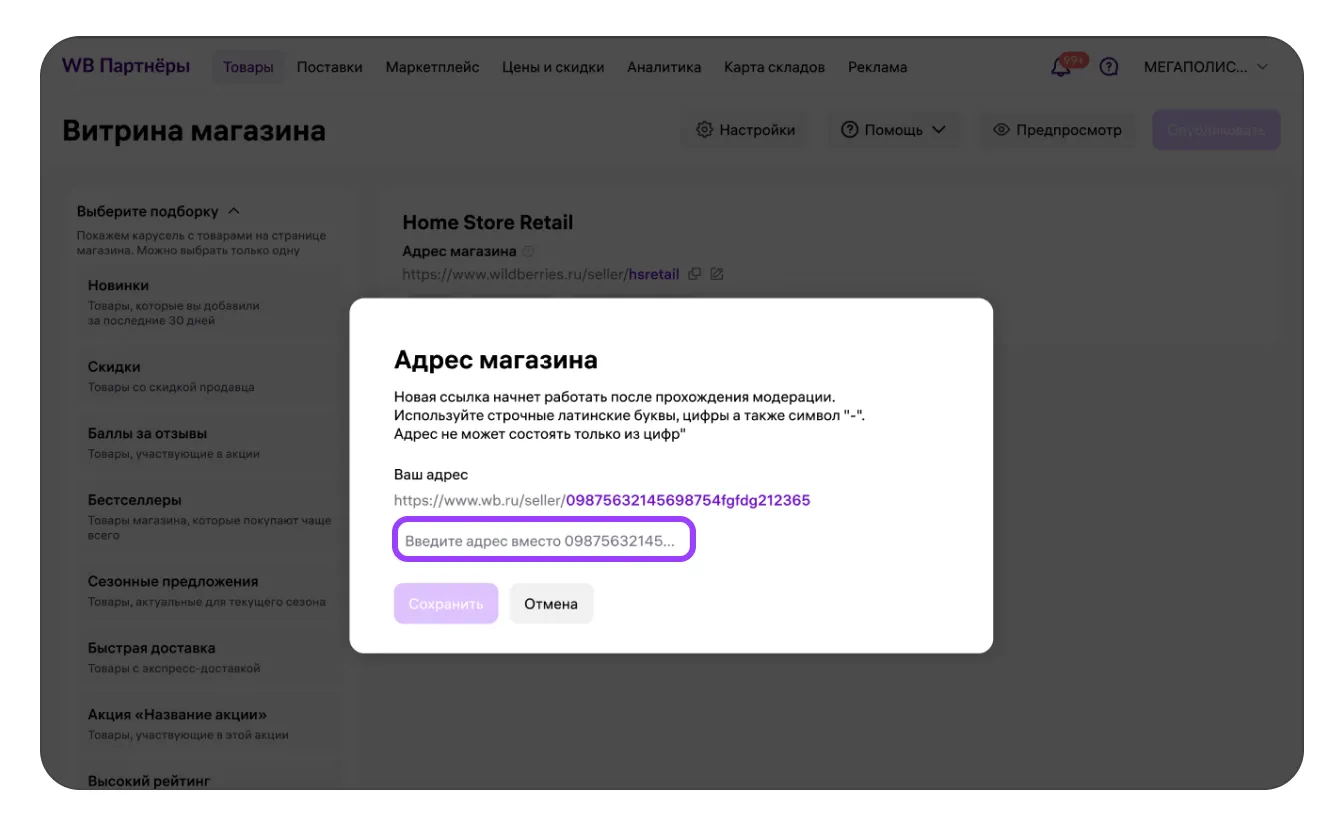Open Предпросмотр with the eye icon
The height and width of the screenshot is (826, 1344).
pos(1057,130)
